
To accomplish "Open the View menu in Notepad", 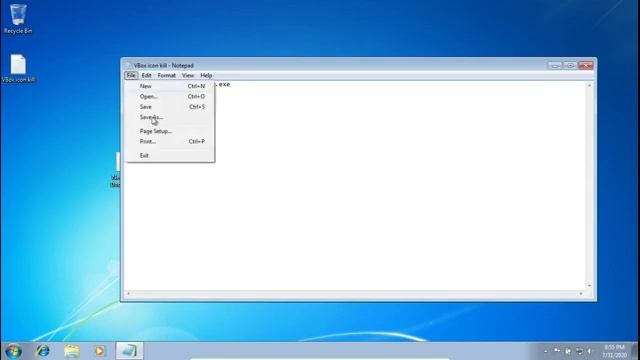I will (x=188, y=76).
